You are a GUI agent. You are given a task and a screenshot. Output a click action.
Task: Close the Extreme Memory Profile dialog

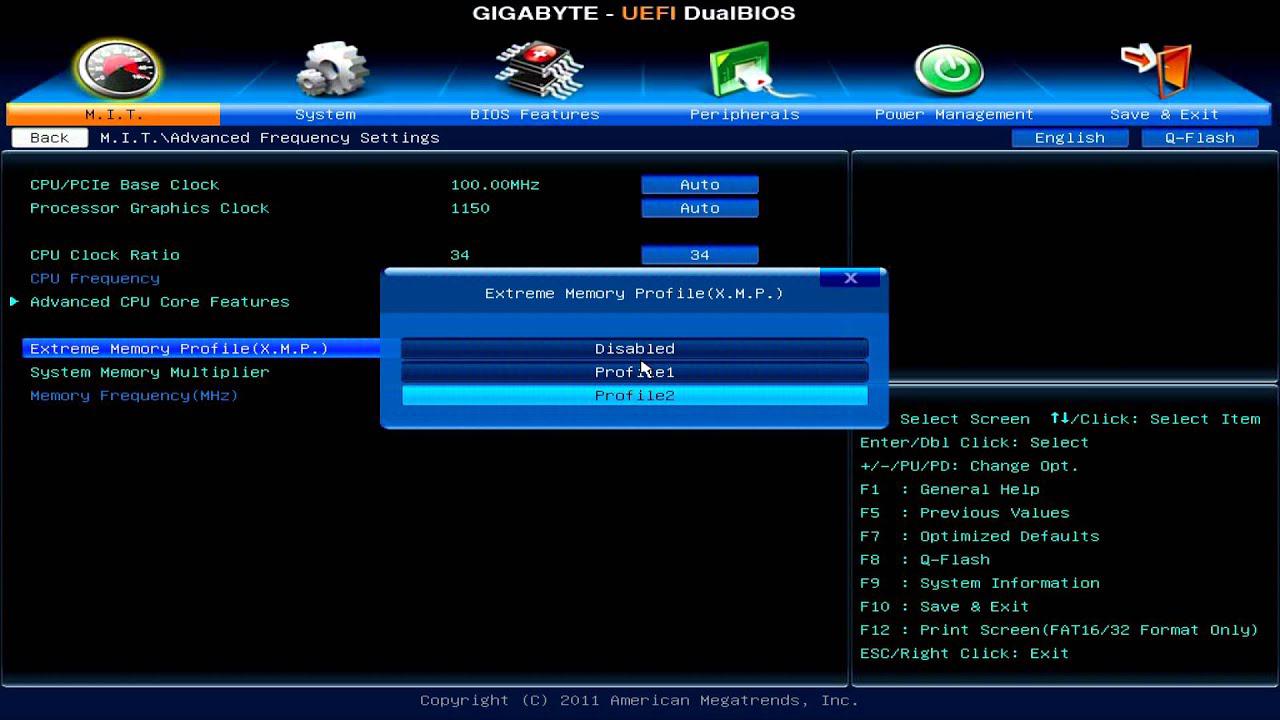(x=850, y=278)
